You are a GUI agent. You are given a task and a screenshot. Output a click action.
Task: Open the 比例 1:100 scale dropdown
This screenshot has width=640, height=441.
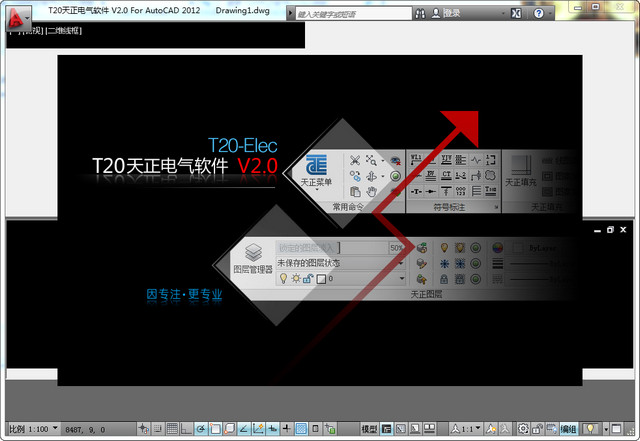34,429
